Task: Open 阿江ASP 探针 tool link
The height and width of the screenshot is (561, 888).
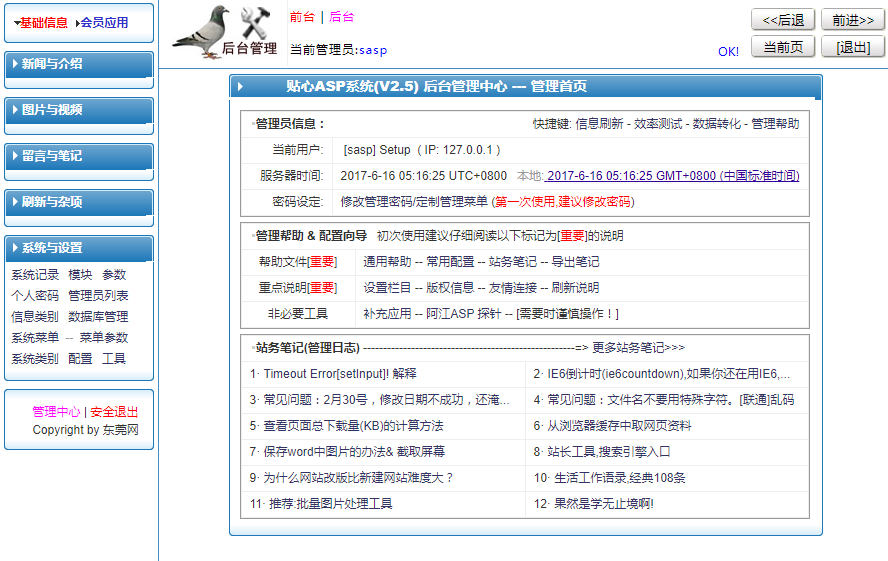Action: pyautogui.click(x=463, y=314)
